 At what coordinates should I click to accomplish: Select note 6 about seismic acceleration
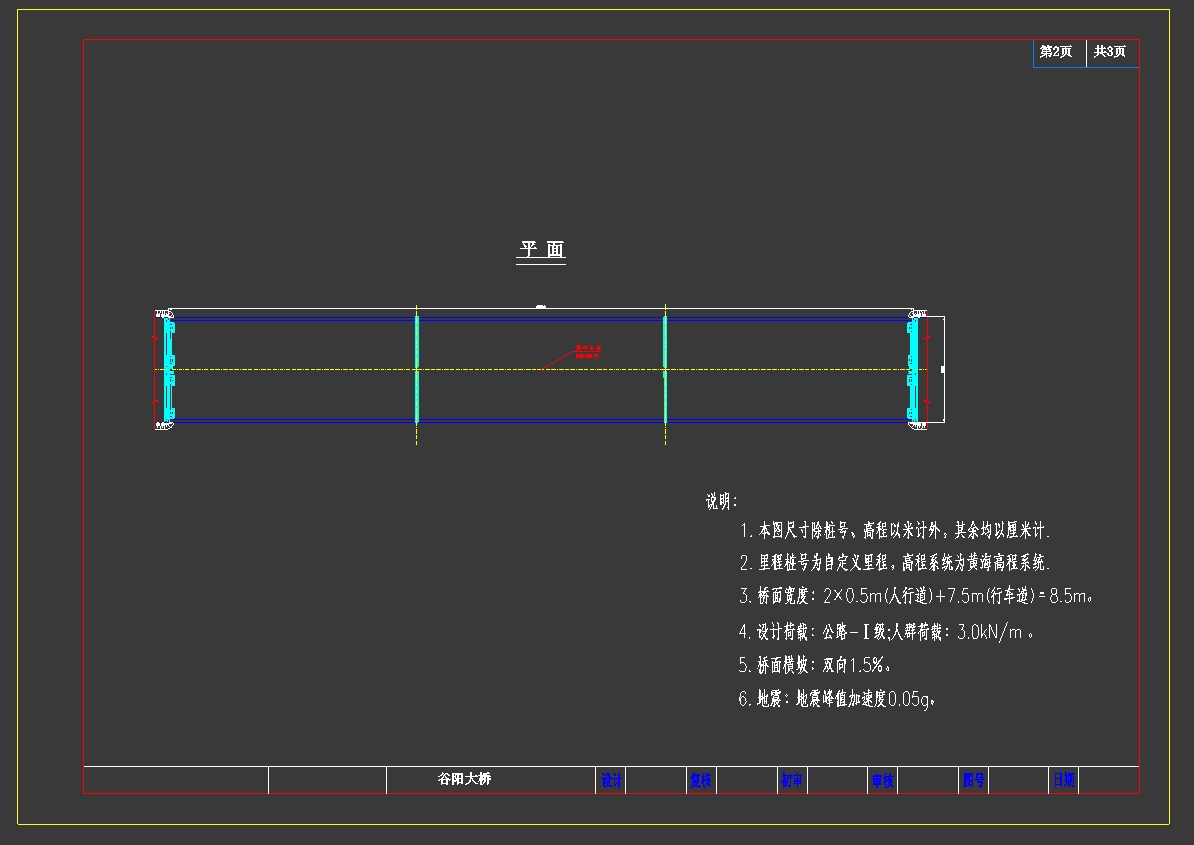click(x=837, y=700)
